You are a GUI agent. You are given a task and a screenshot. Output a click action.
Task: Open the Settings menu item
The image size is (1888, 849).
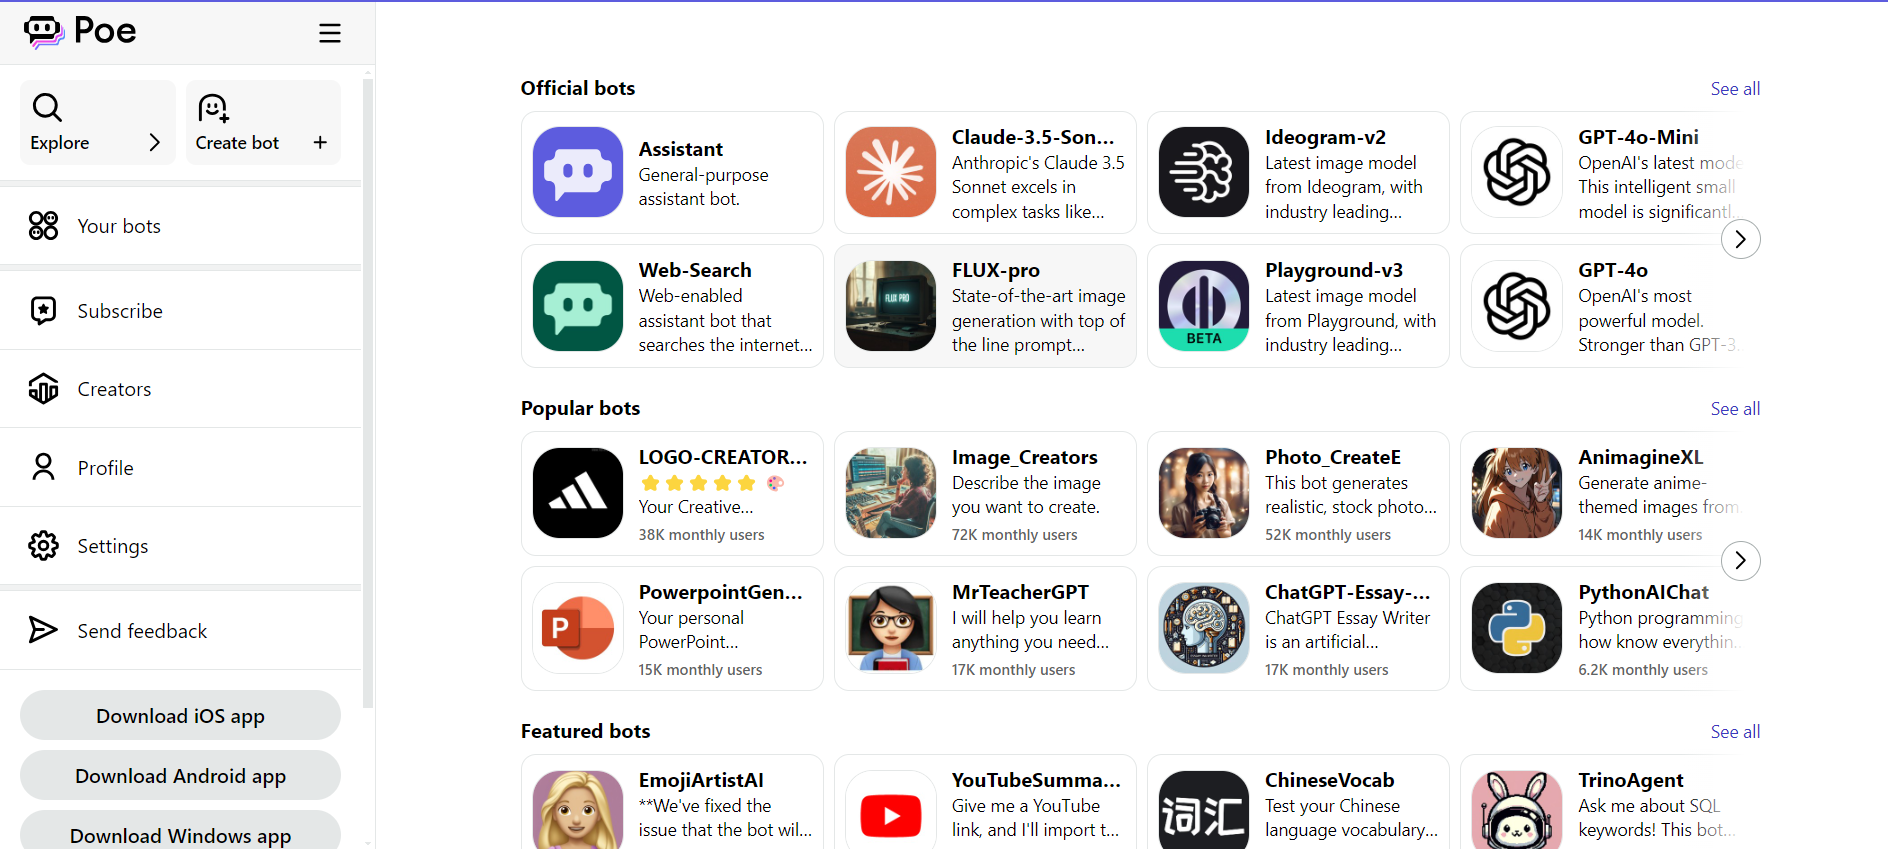180,546
